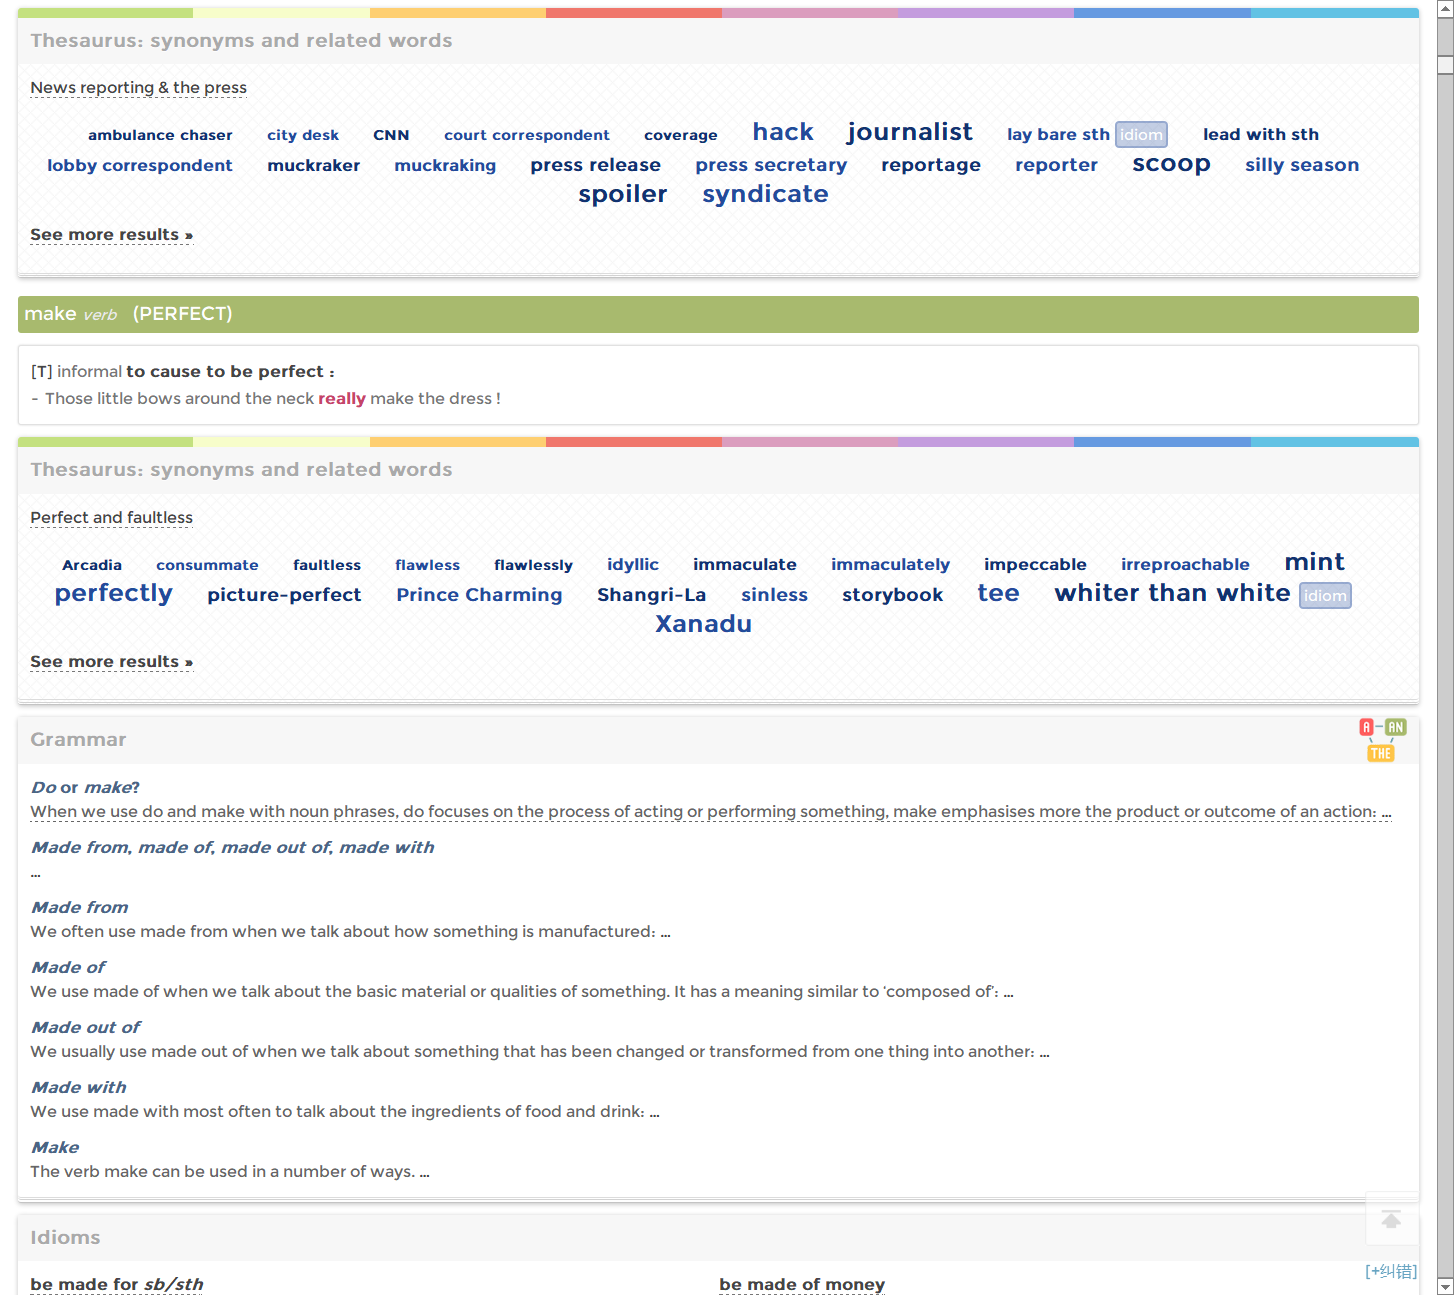The width and height of the screenshot is (1454, 1295).
Task: Open the 'Perfect and faultless' topic link
Action: 111,518
